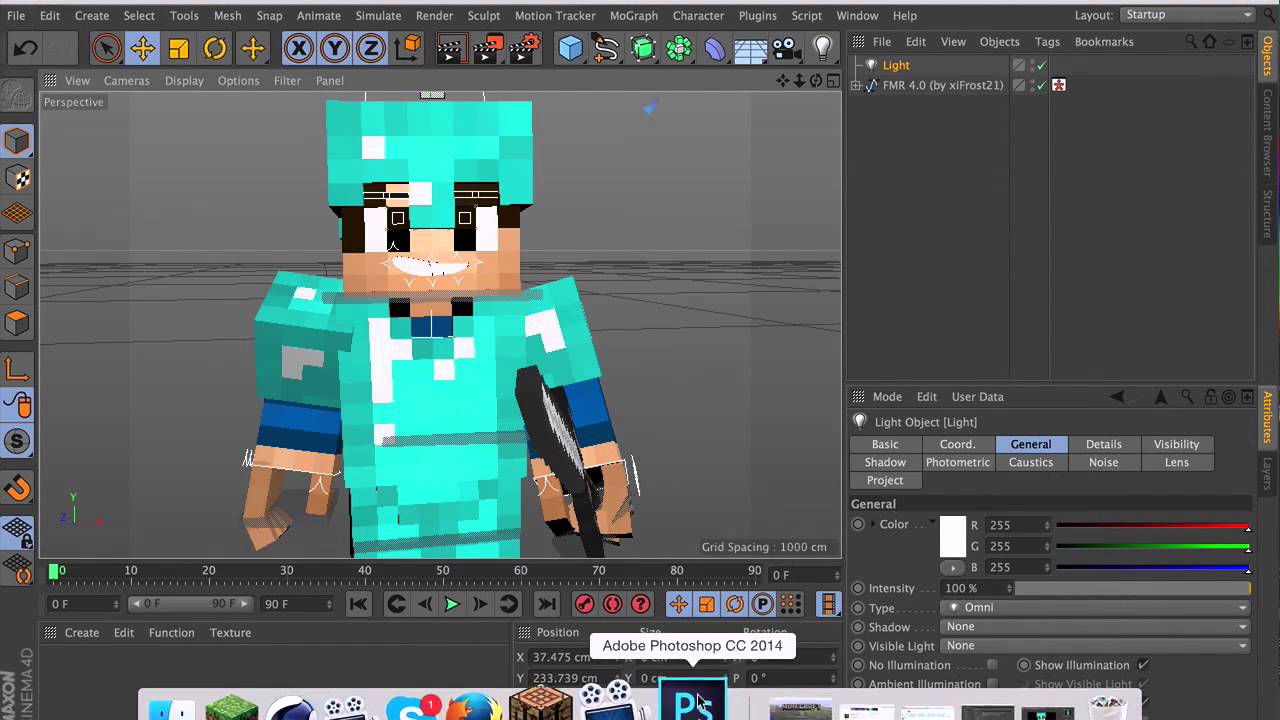
Task: Activate the Move tool in top toolbar
Action: [x=142, y=48]
